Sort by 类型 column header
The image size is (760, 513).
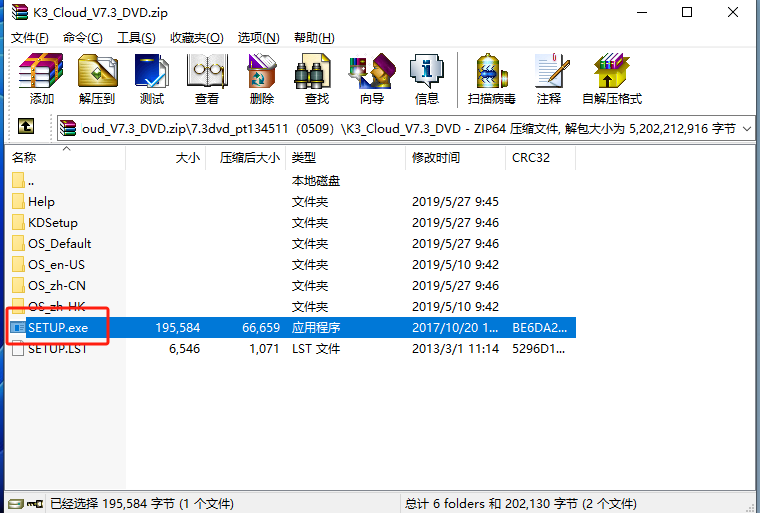pyautogui.click(x=345, y=158)
